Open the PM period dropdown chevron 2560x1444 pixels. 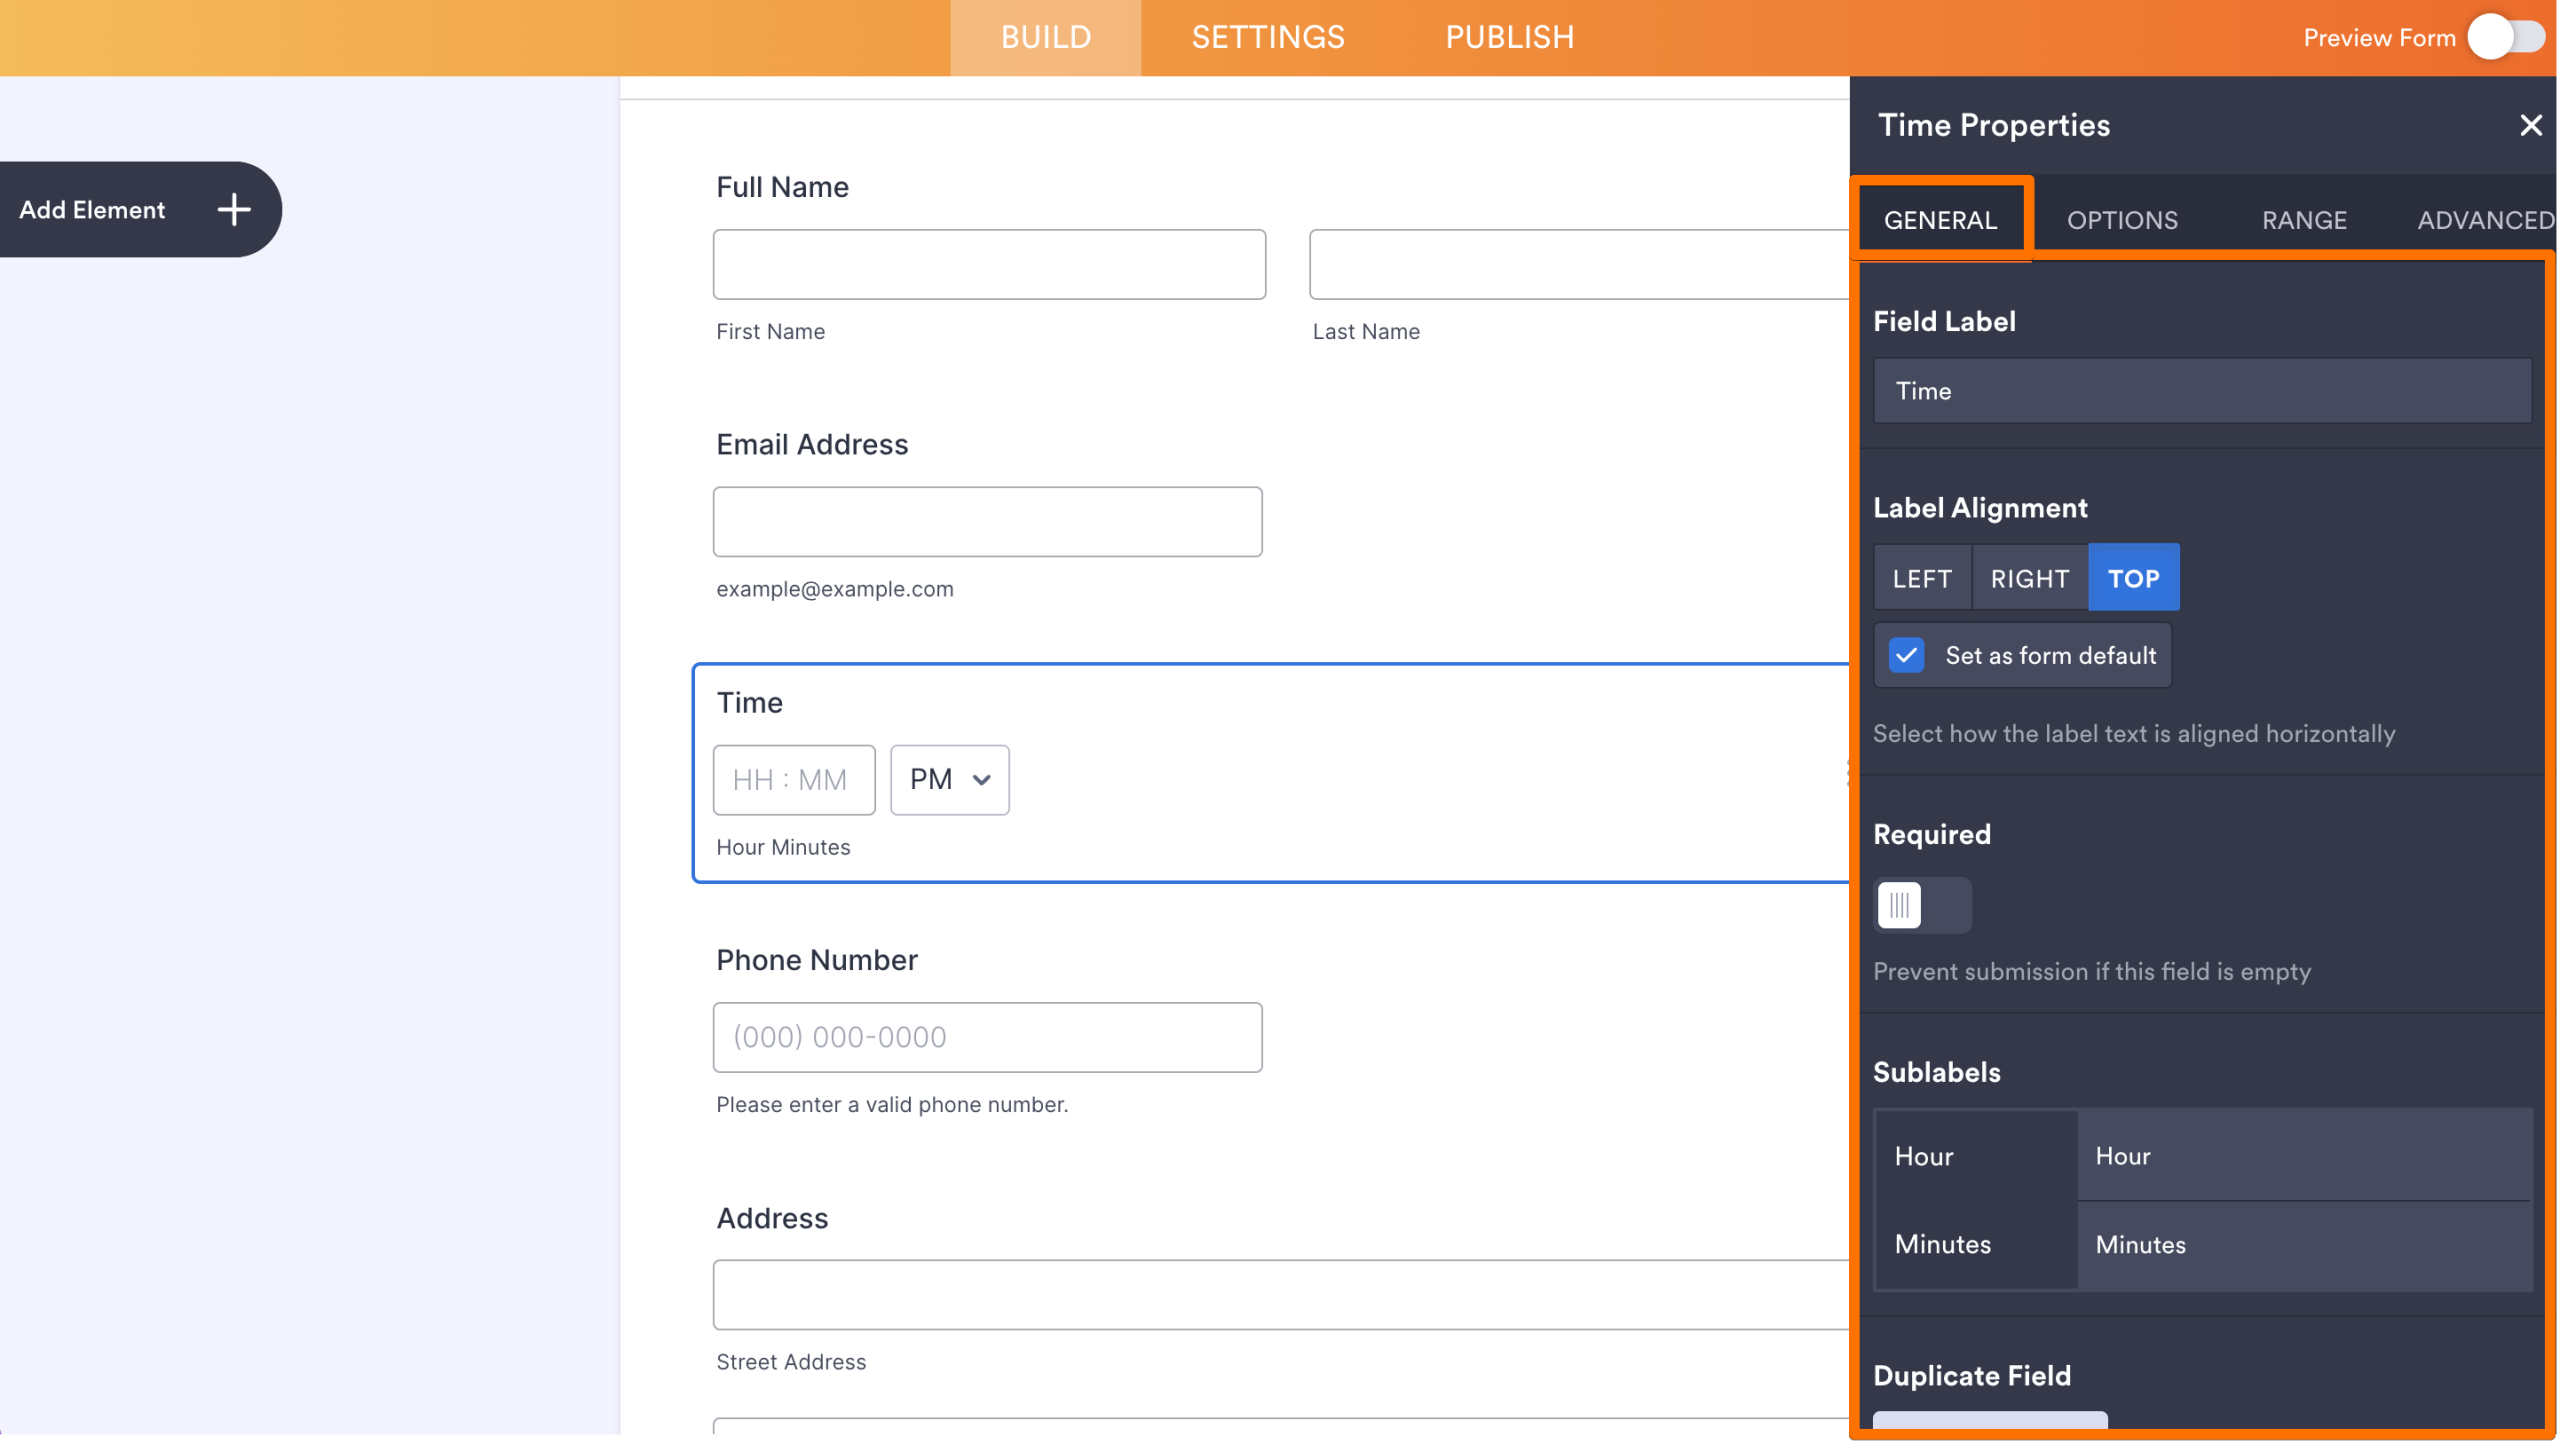979,780
